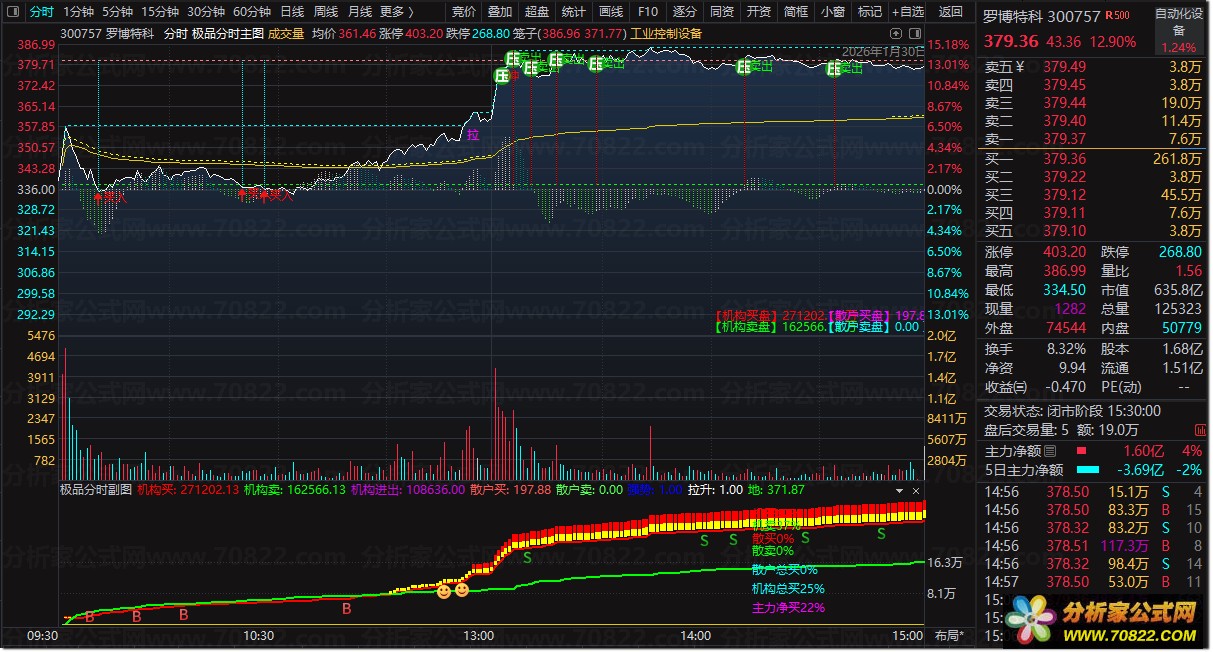Add stock via +自选 button
1213x652 pixels.
click(x=907, y=12)
